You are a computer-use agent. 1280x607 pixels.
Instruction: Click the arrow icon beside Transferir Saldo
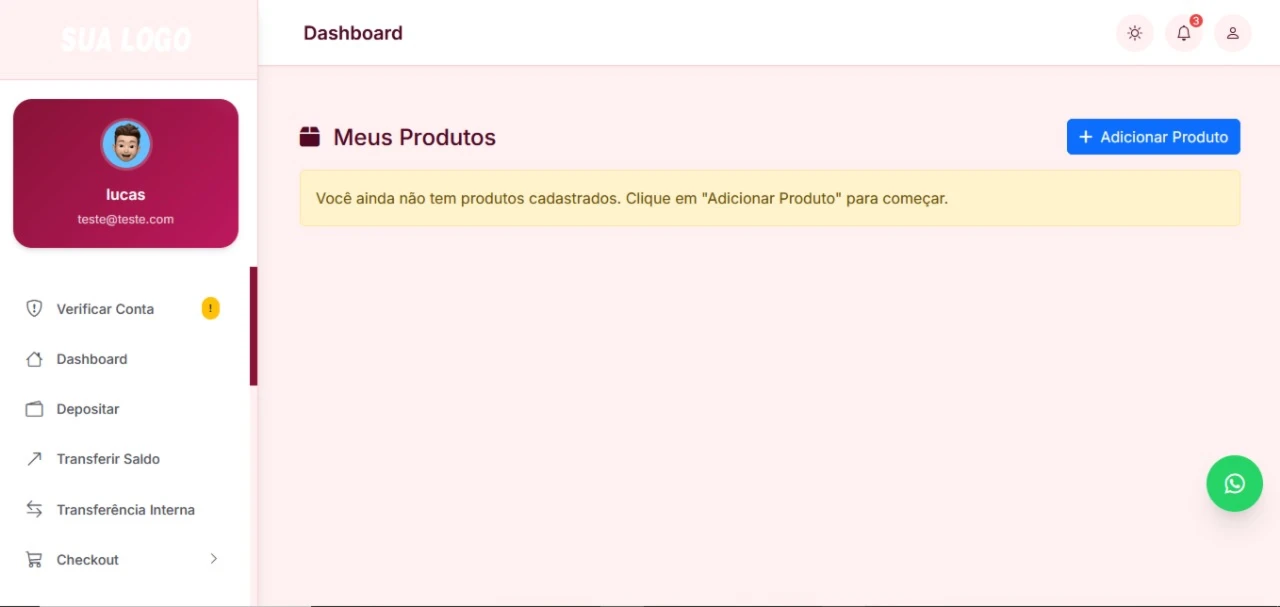34,459
